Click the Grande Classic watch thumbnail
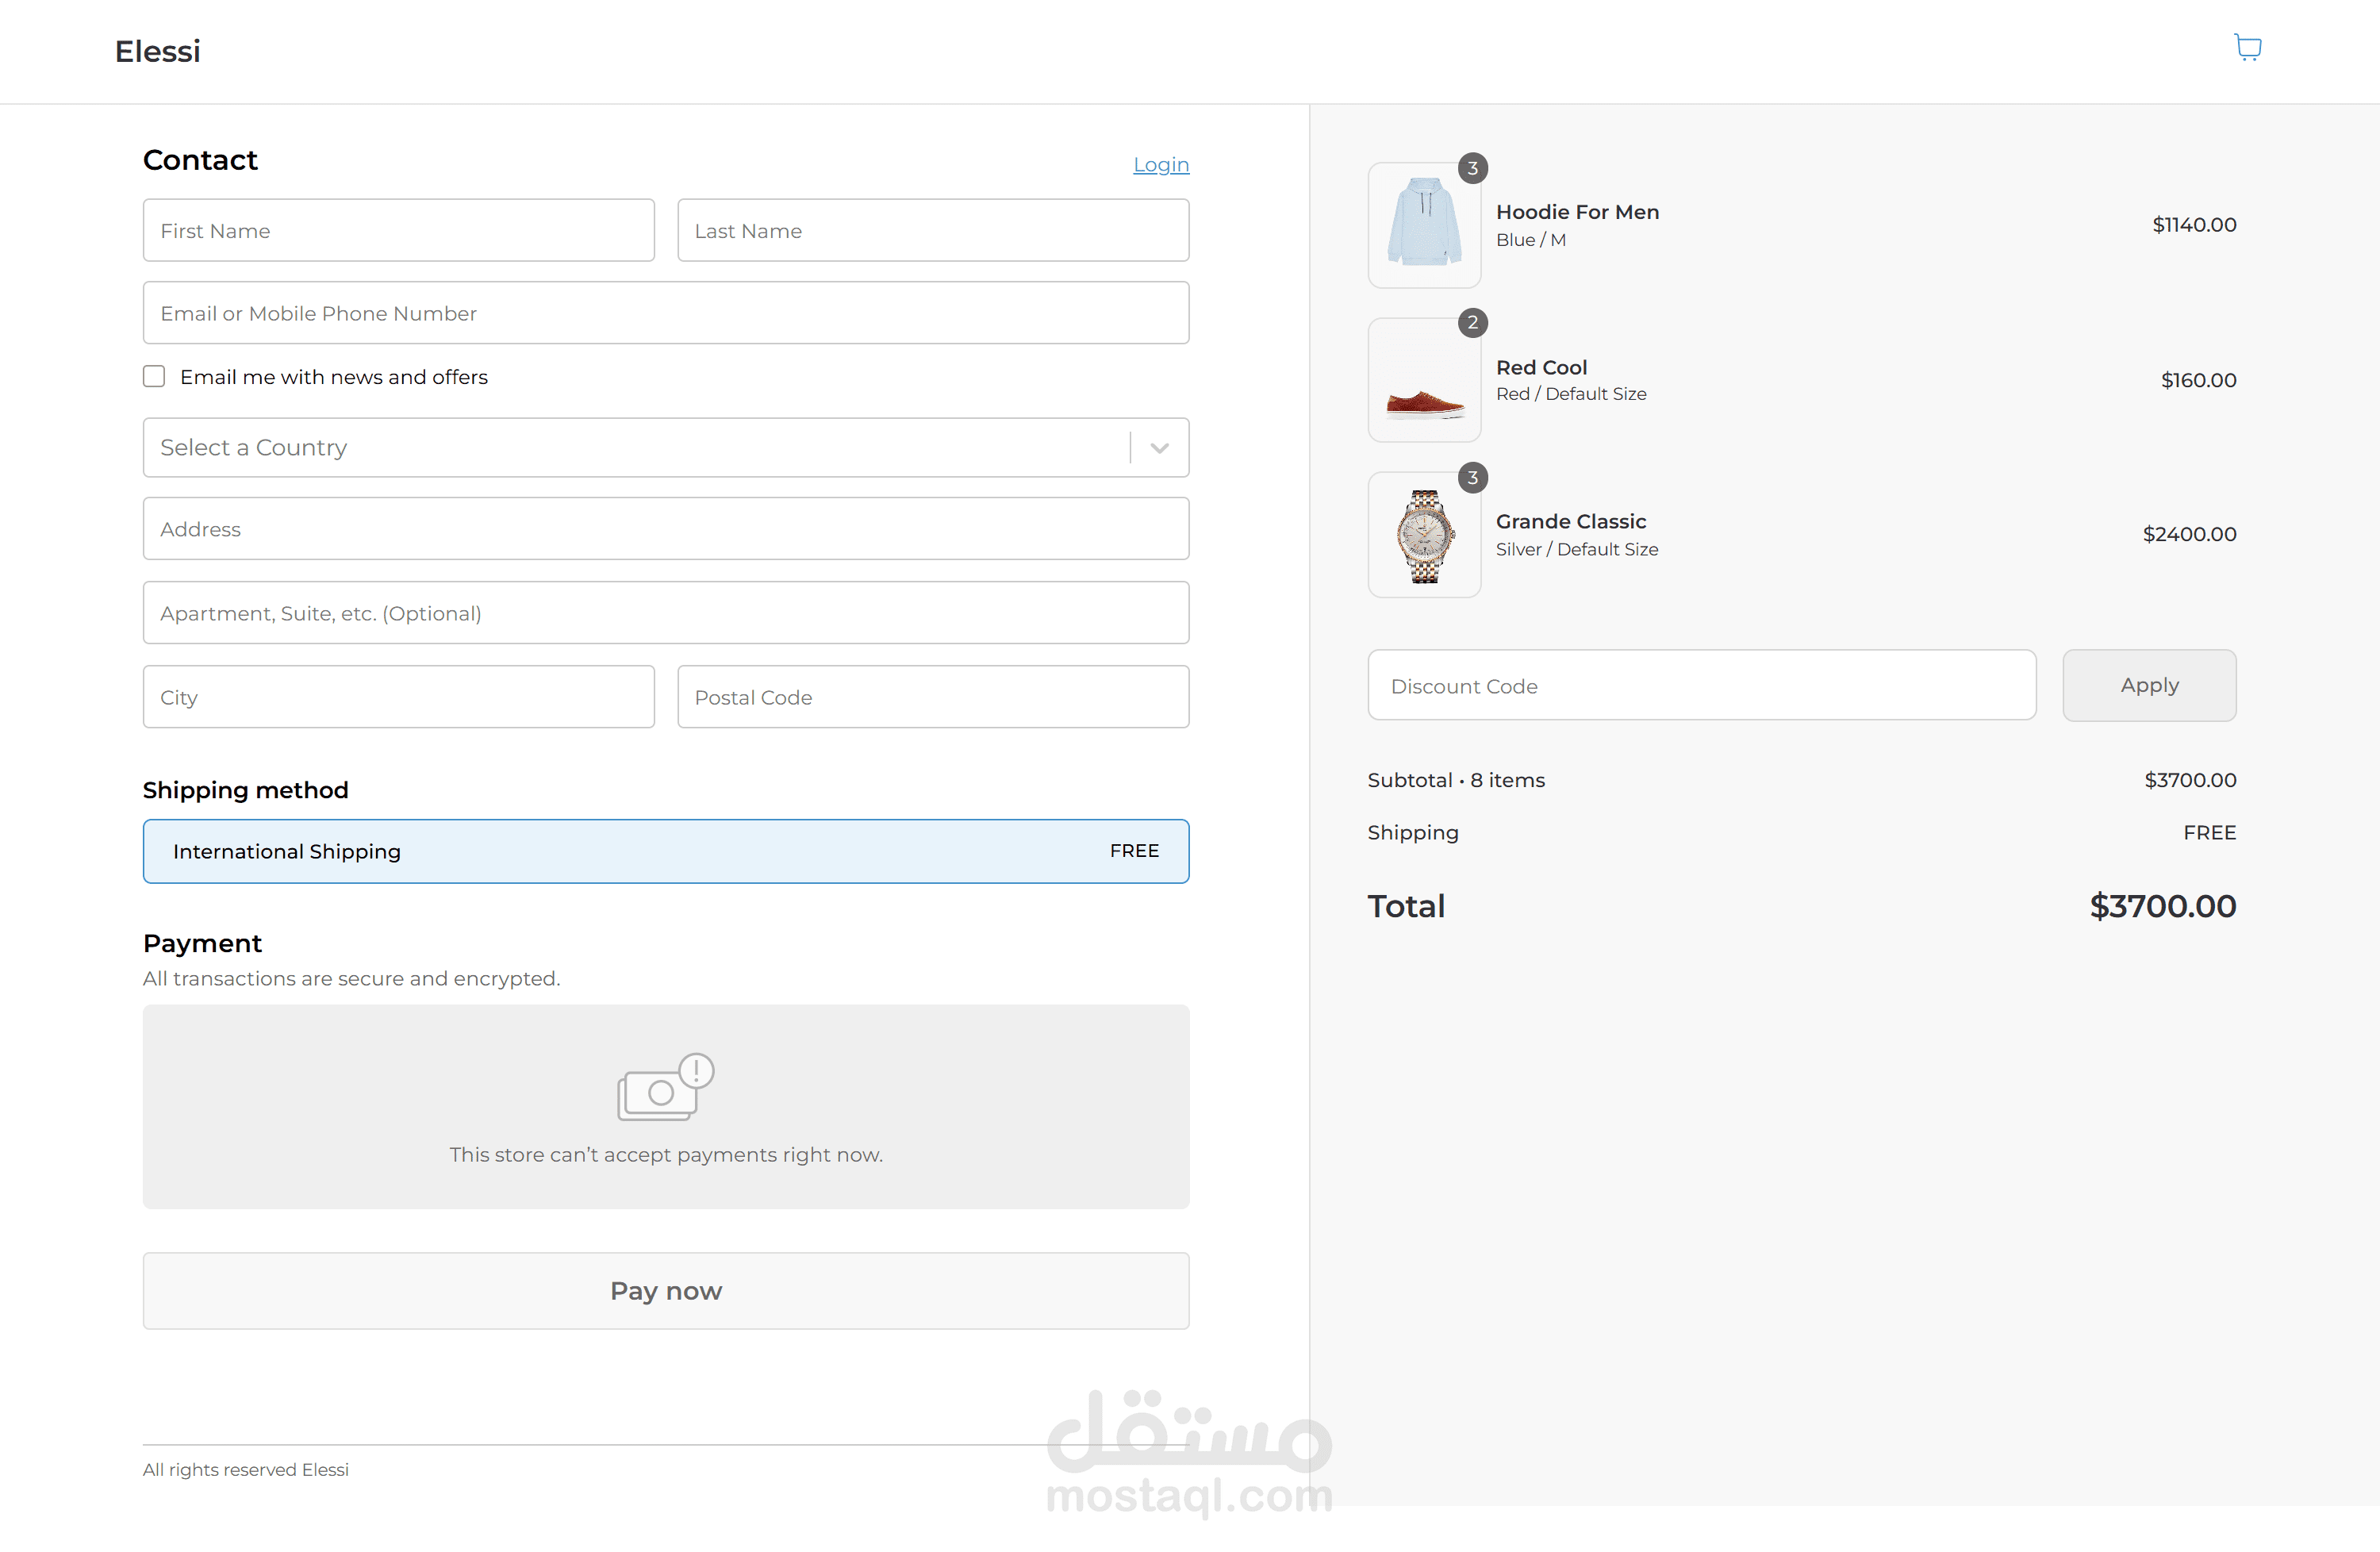Viewport: 2380px width, 1552px height. pyautogui.click(x=1423, y=535)
